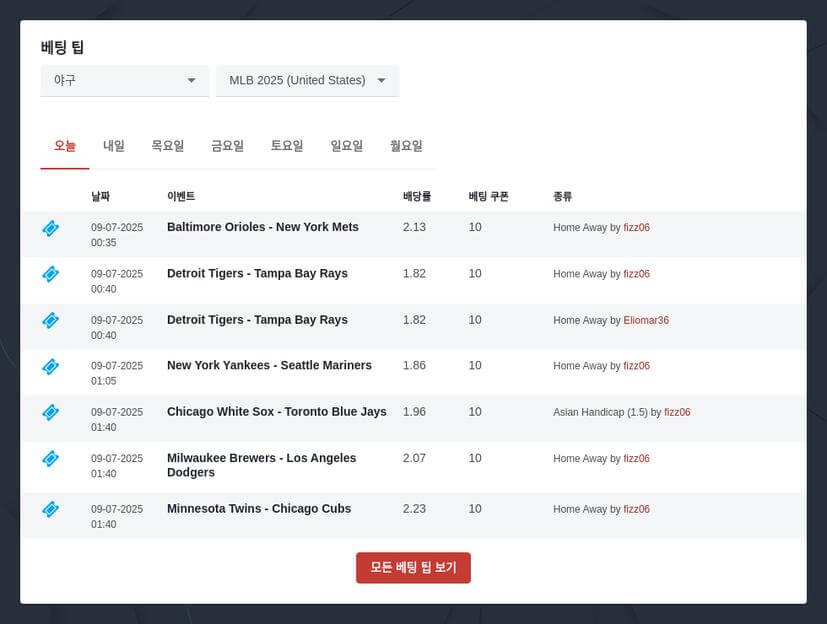The height and width of the screenshot is (624, 827).
Task: Click the 1.86 odds value
Action: pyautogui.click(x=414, y=365)
